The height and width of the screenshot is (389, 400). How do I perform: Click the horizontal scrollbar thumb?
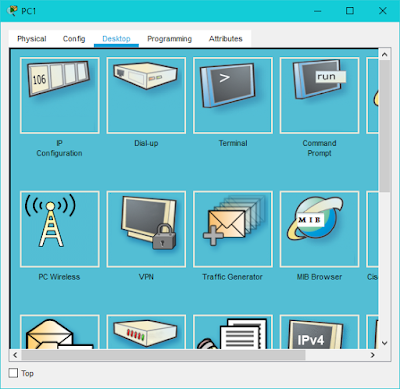click(x=163, y=355)
